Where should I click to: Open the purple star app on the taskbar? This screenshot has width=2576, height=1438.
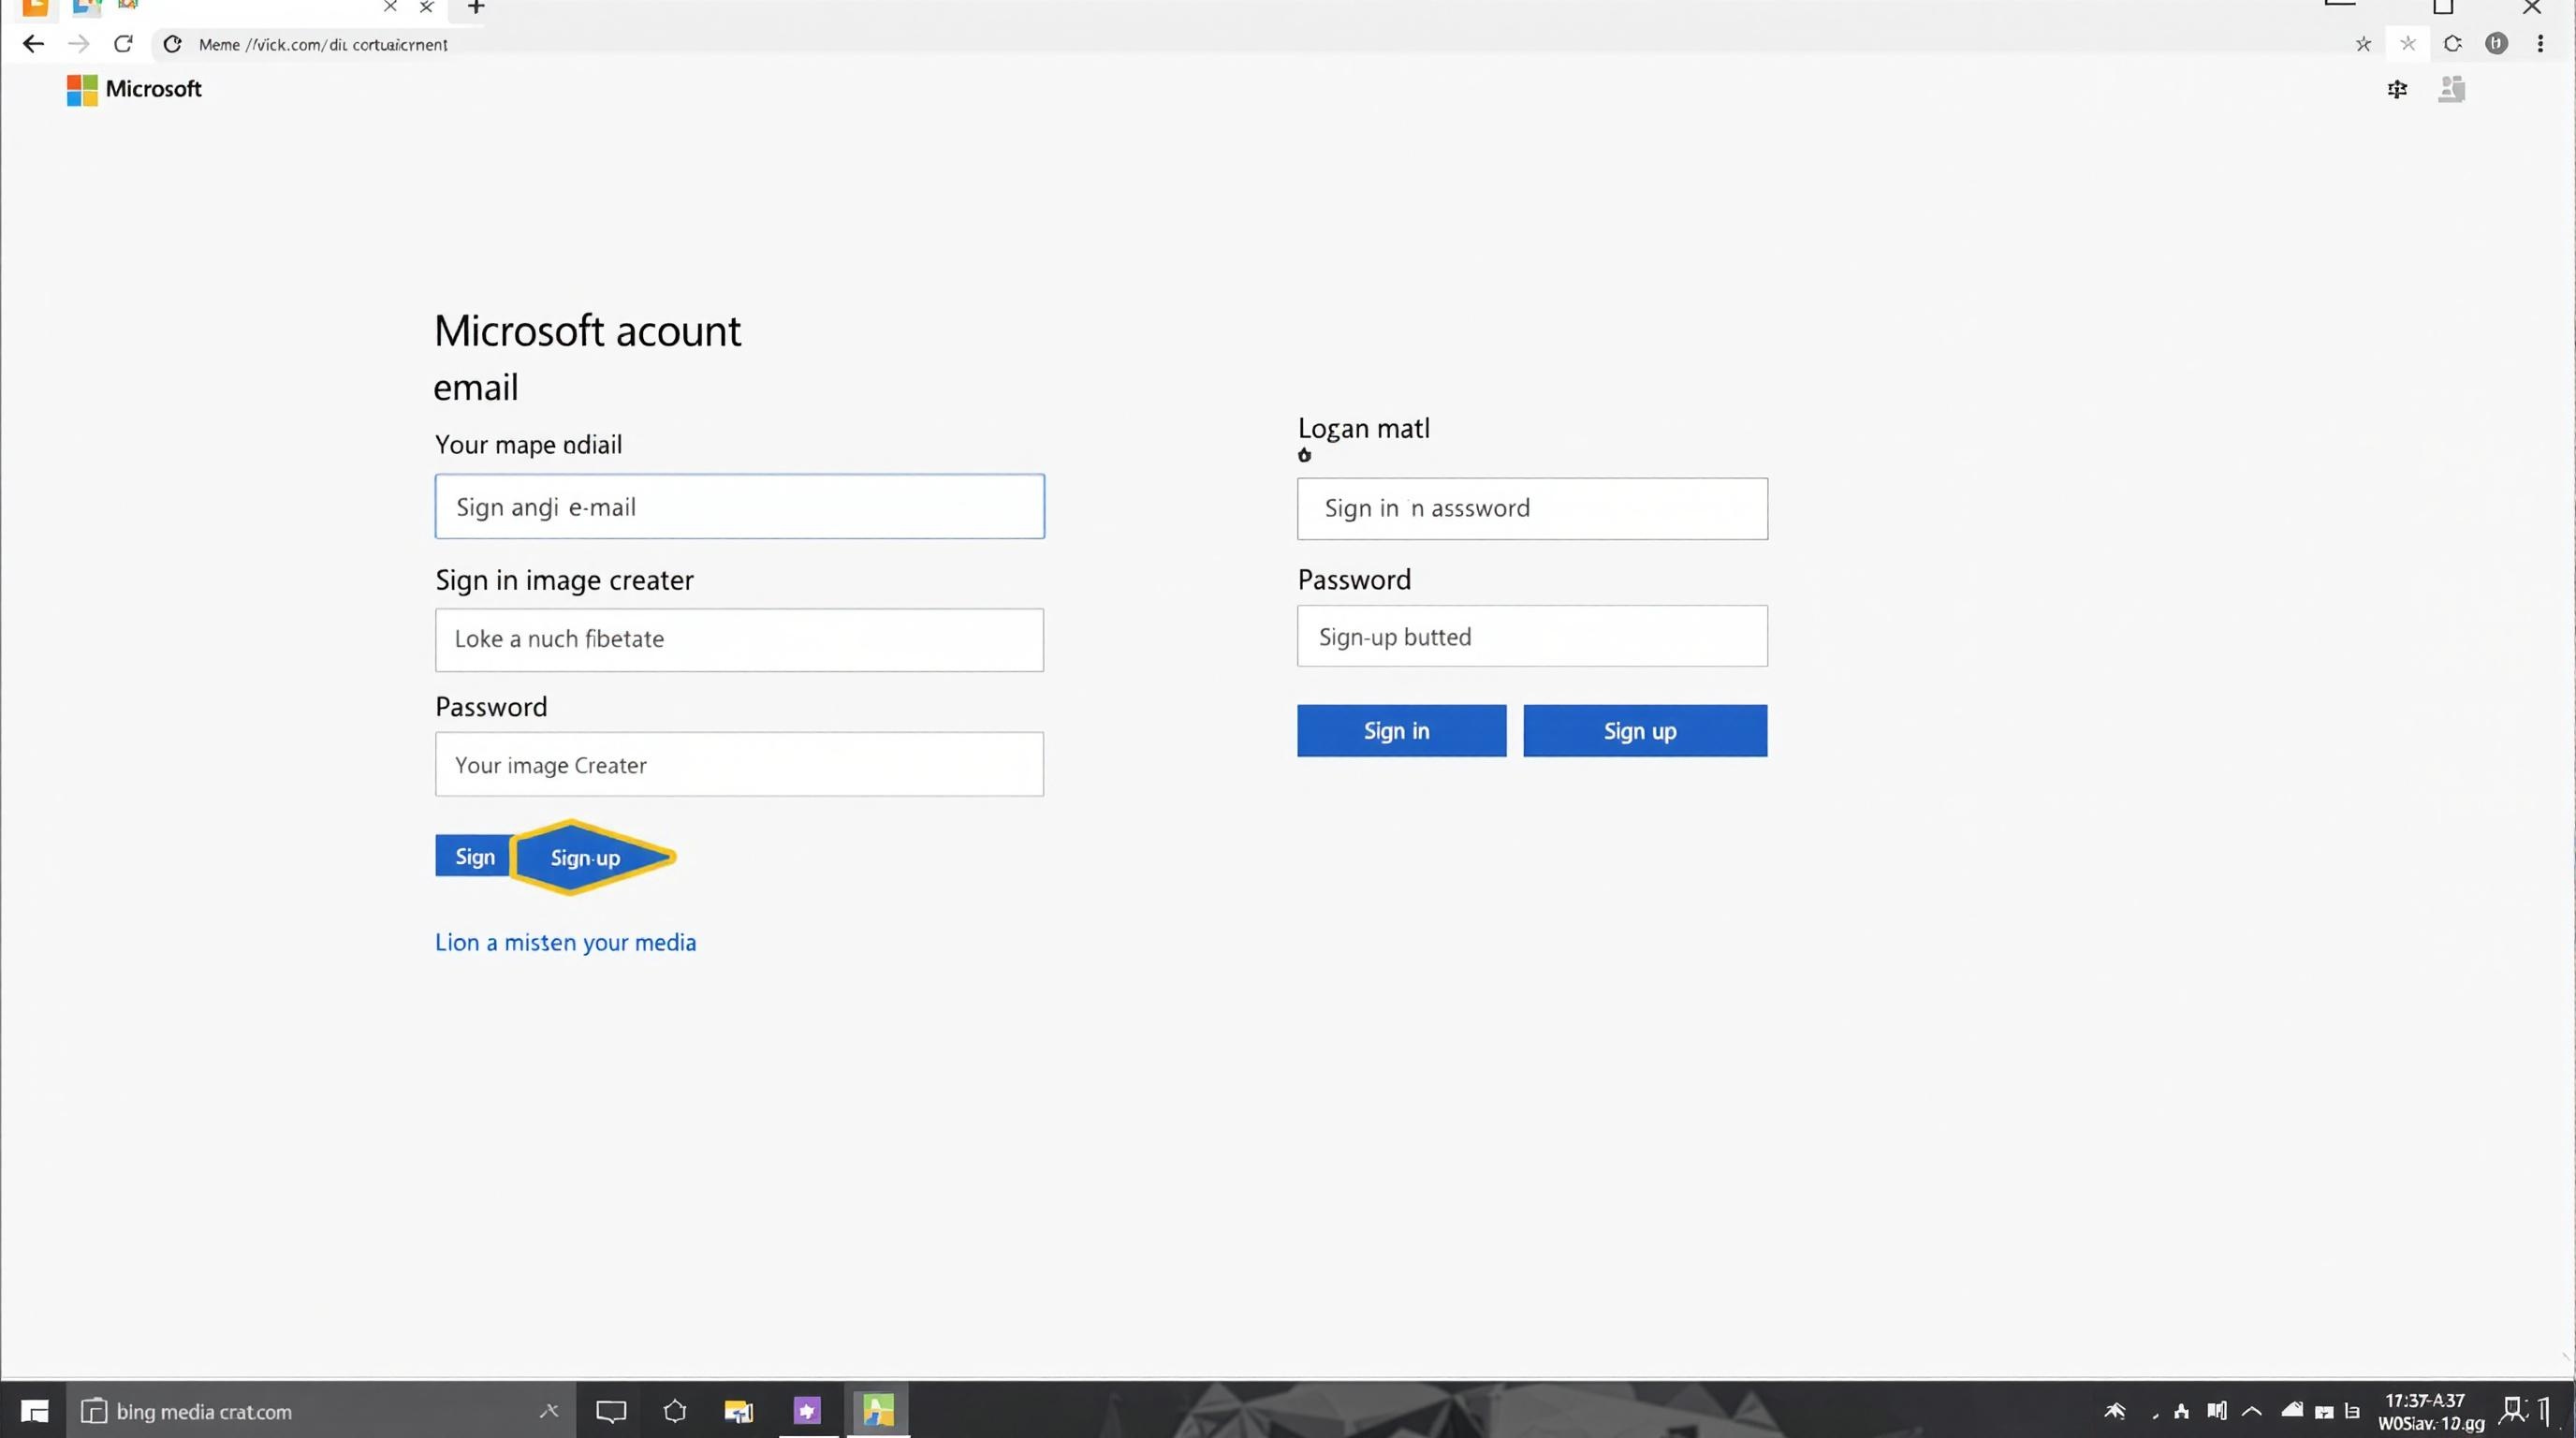click(807, 1411)
